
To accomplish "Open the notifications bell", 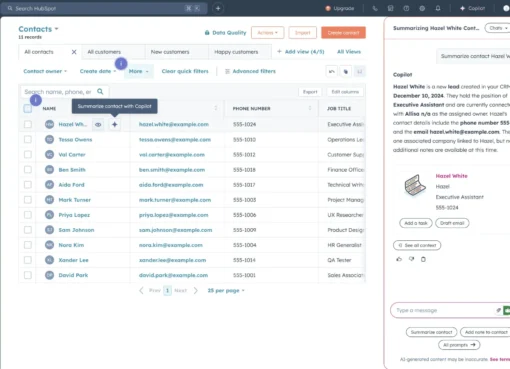I will [438, 8].
